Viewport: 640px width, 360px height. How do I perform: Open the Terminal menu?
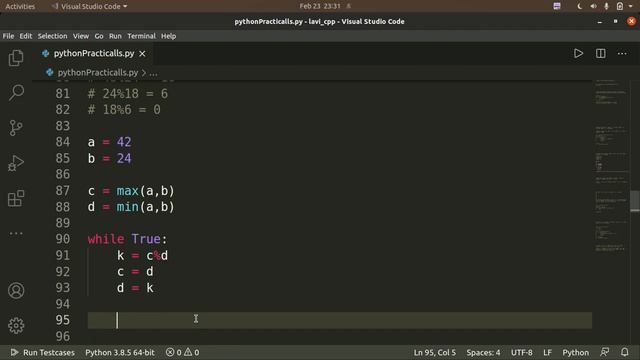(141, 36)
